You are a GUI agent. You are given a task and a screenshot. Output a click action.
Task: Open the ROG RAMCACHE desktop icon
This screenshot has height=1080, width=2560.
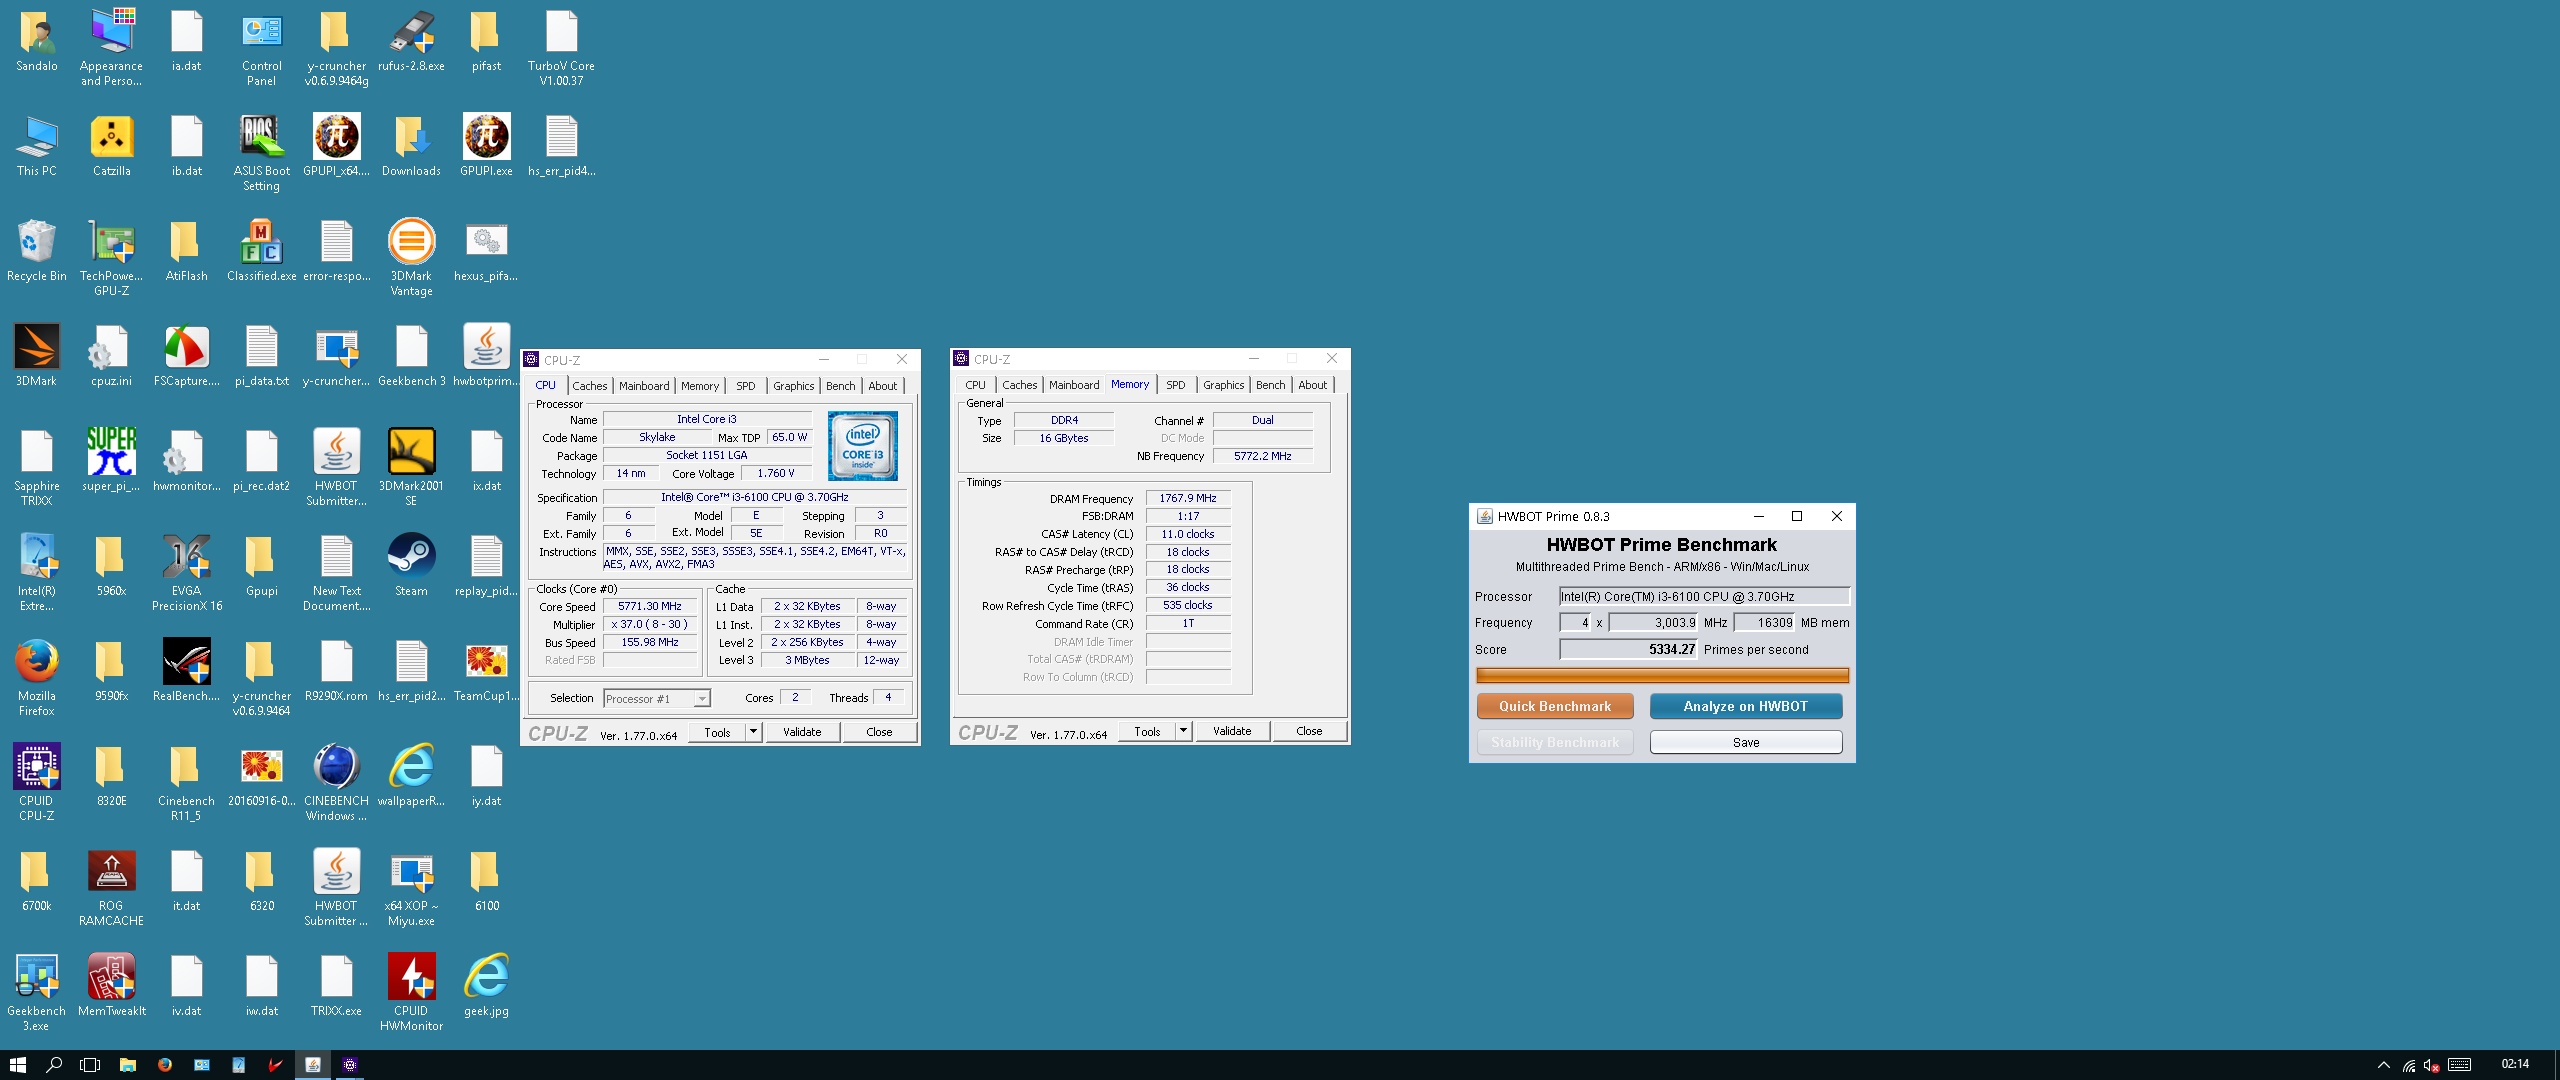click(x=112, y=889)
